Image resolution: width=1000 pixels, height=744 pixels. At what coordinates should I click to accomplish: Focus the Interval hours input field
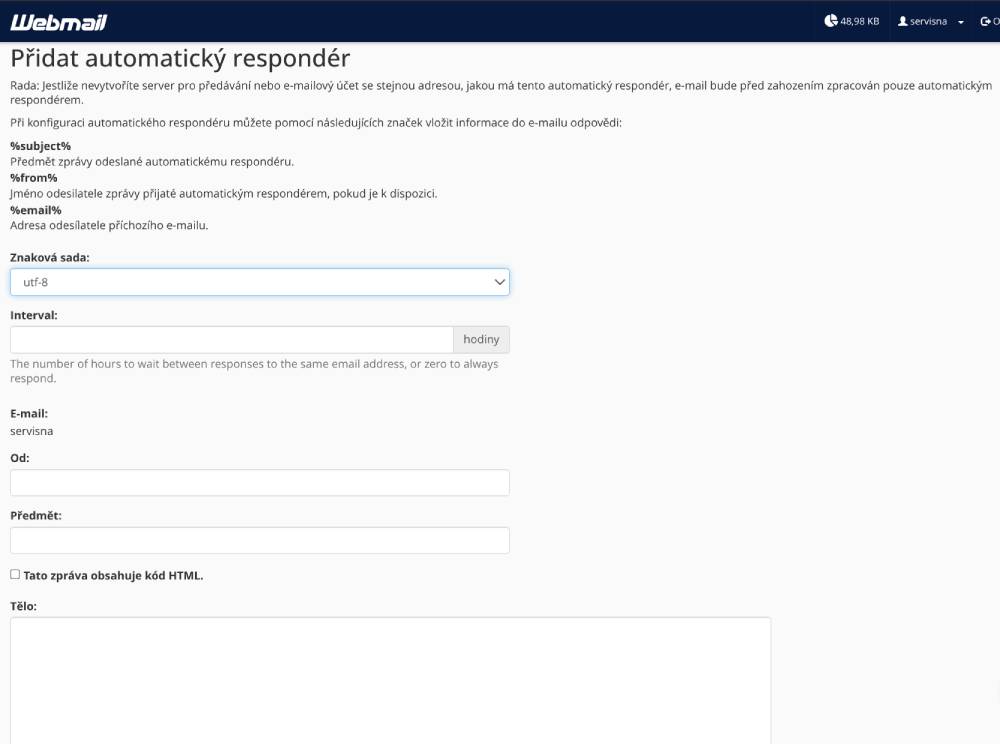(231, 340)
